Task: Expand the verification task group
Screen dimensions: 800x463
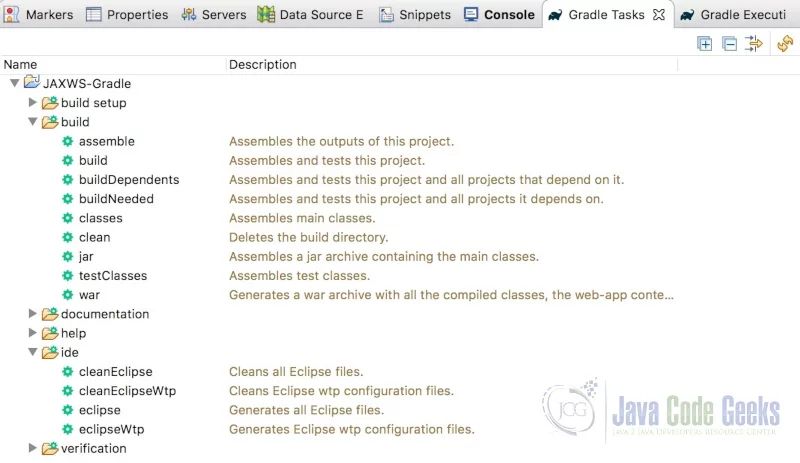Action: pyautogui.click(x=33, y=448)
